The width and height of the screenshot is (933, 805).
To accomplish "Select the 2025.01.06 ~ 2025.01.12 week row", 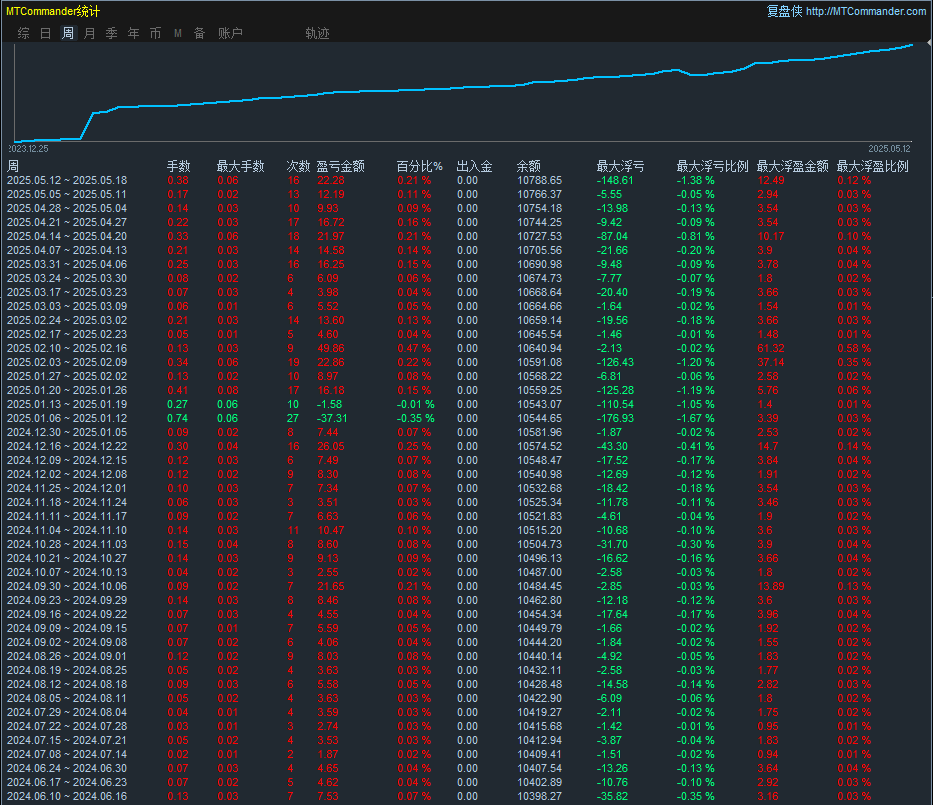I will (x=67, y=418).
